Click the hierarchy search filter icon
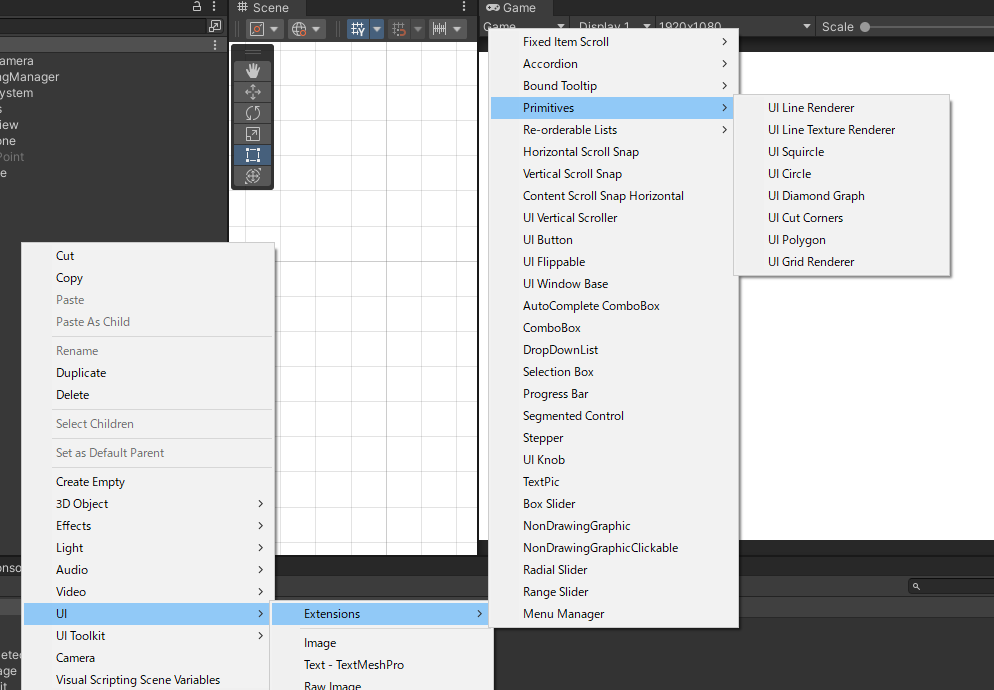 pyautogui.click(x=215, y=26)
